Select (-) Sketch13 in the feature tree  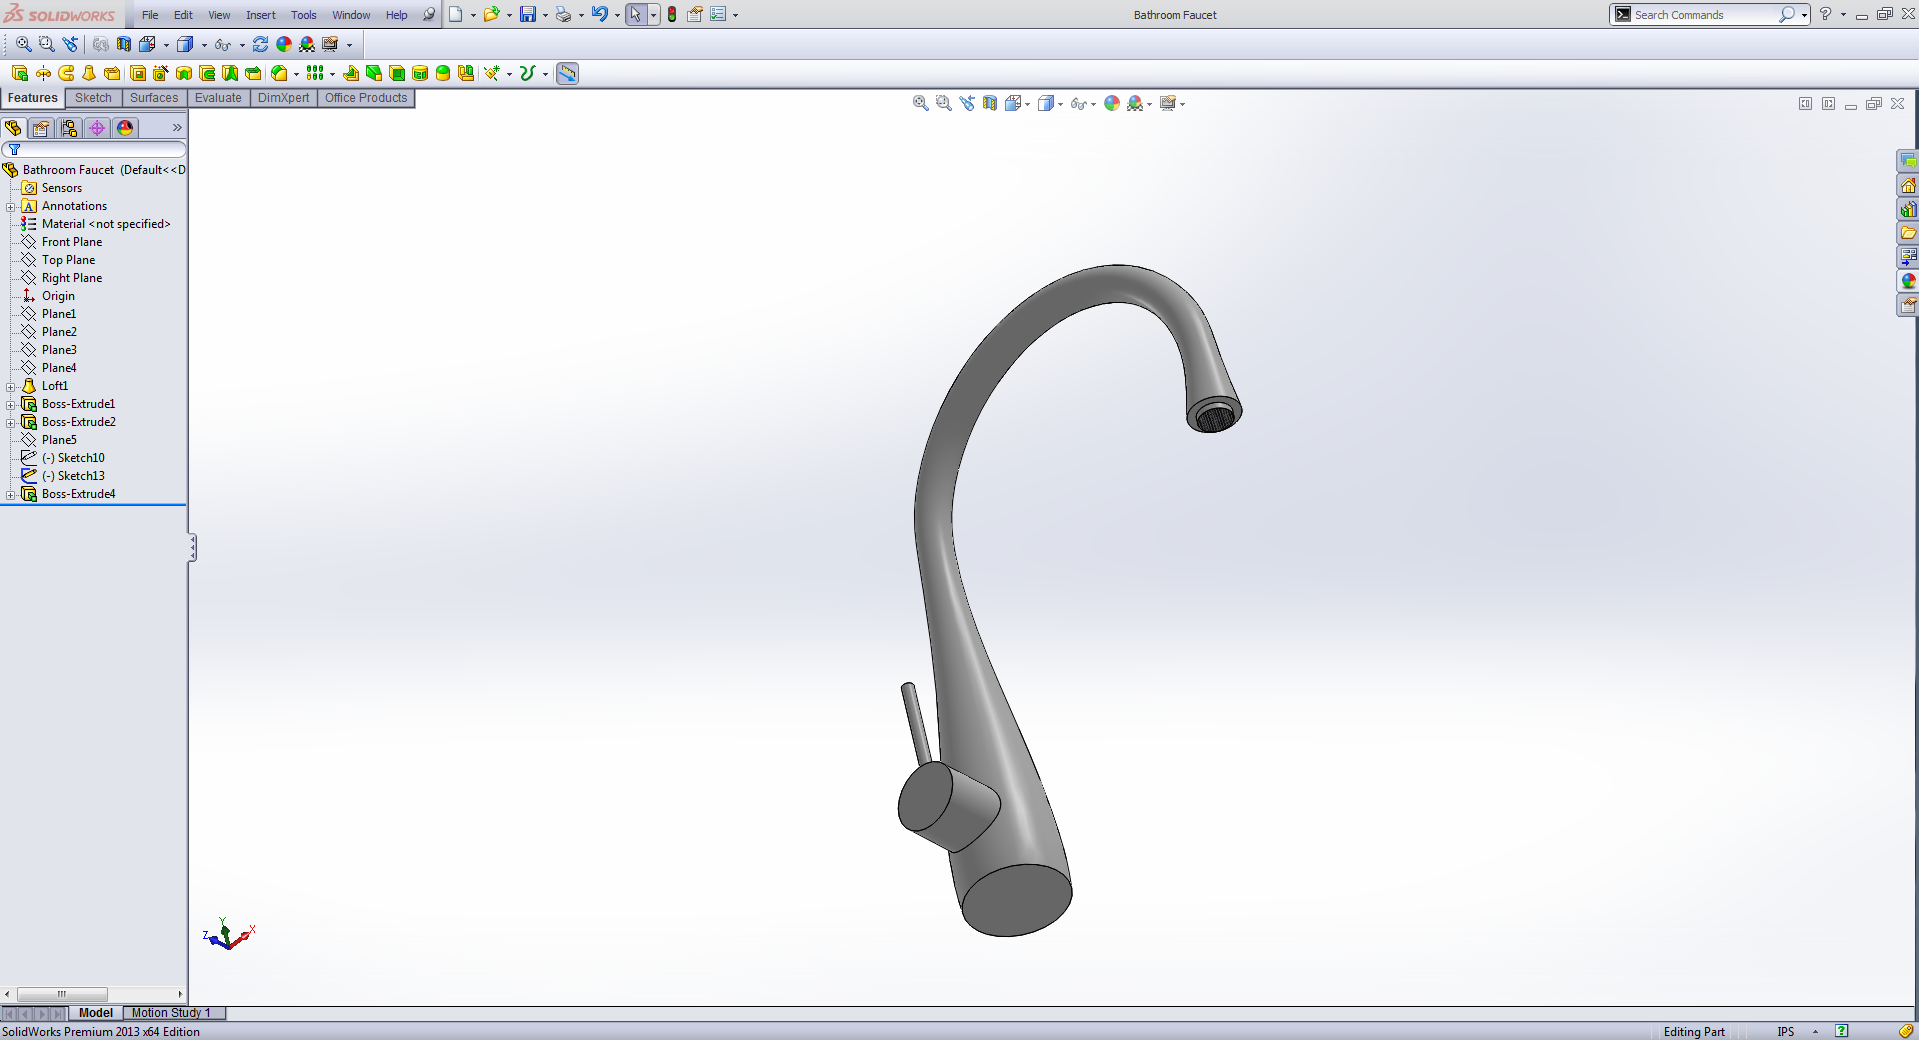(x=73, y=476)
